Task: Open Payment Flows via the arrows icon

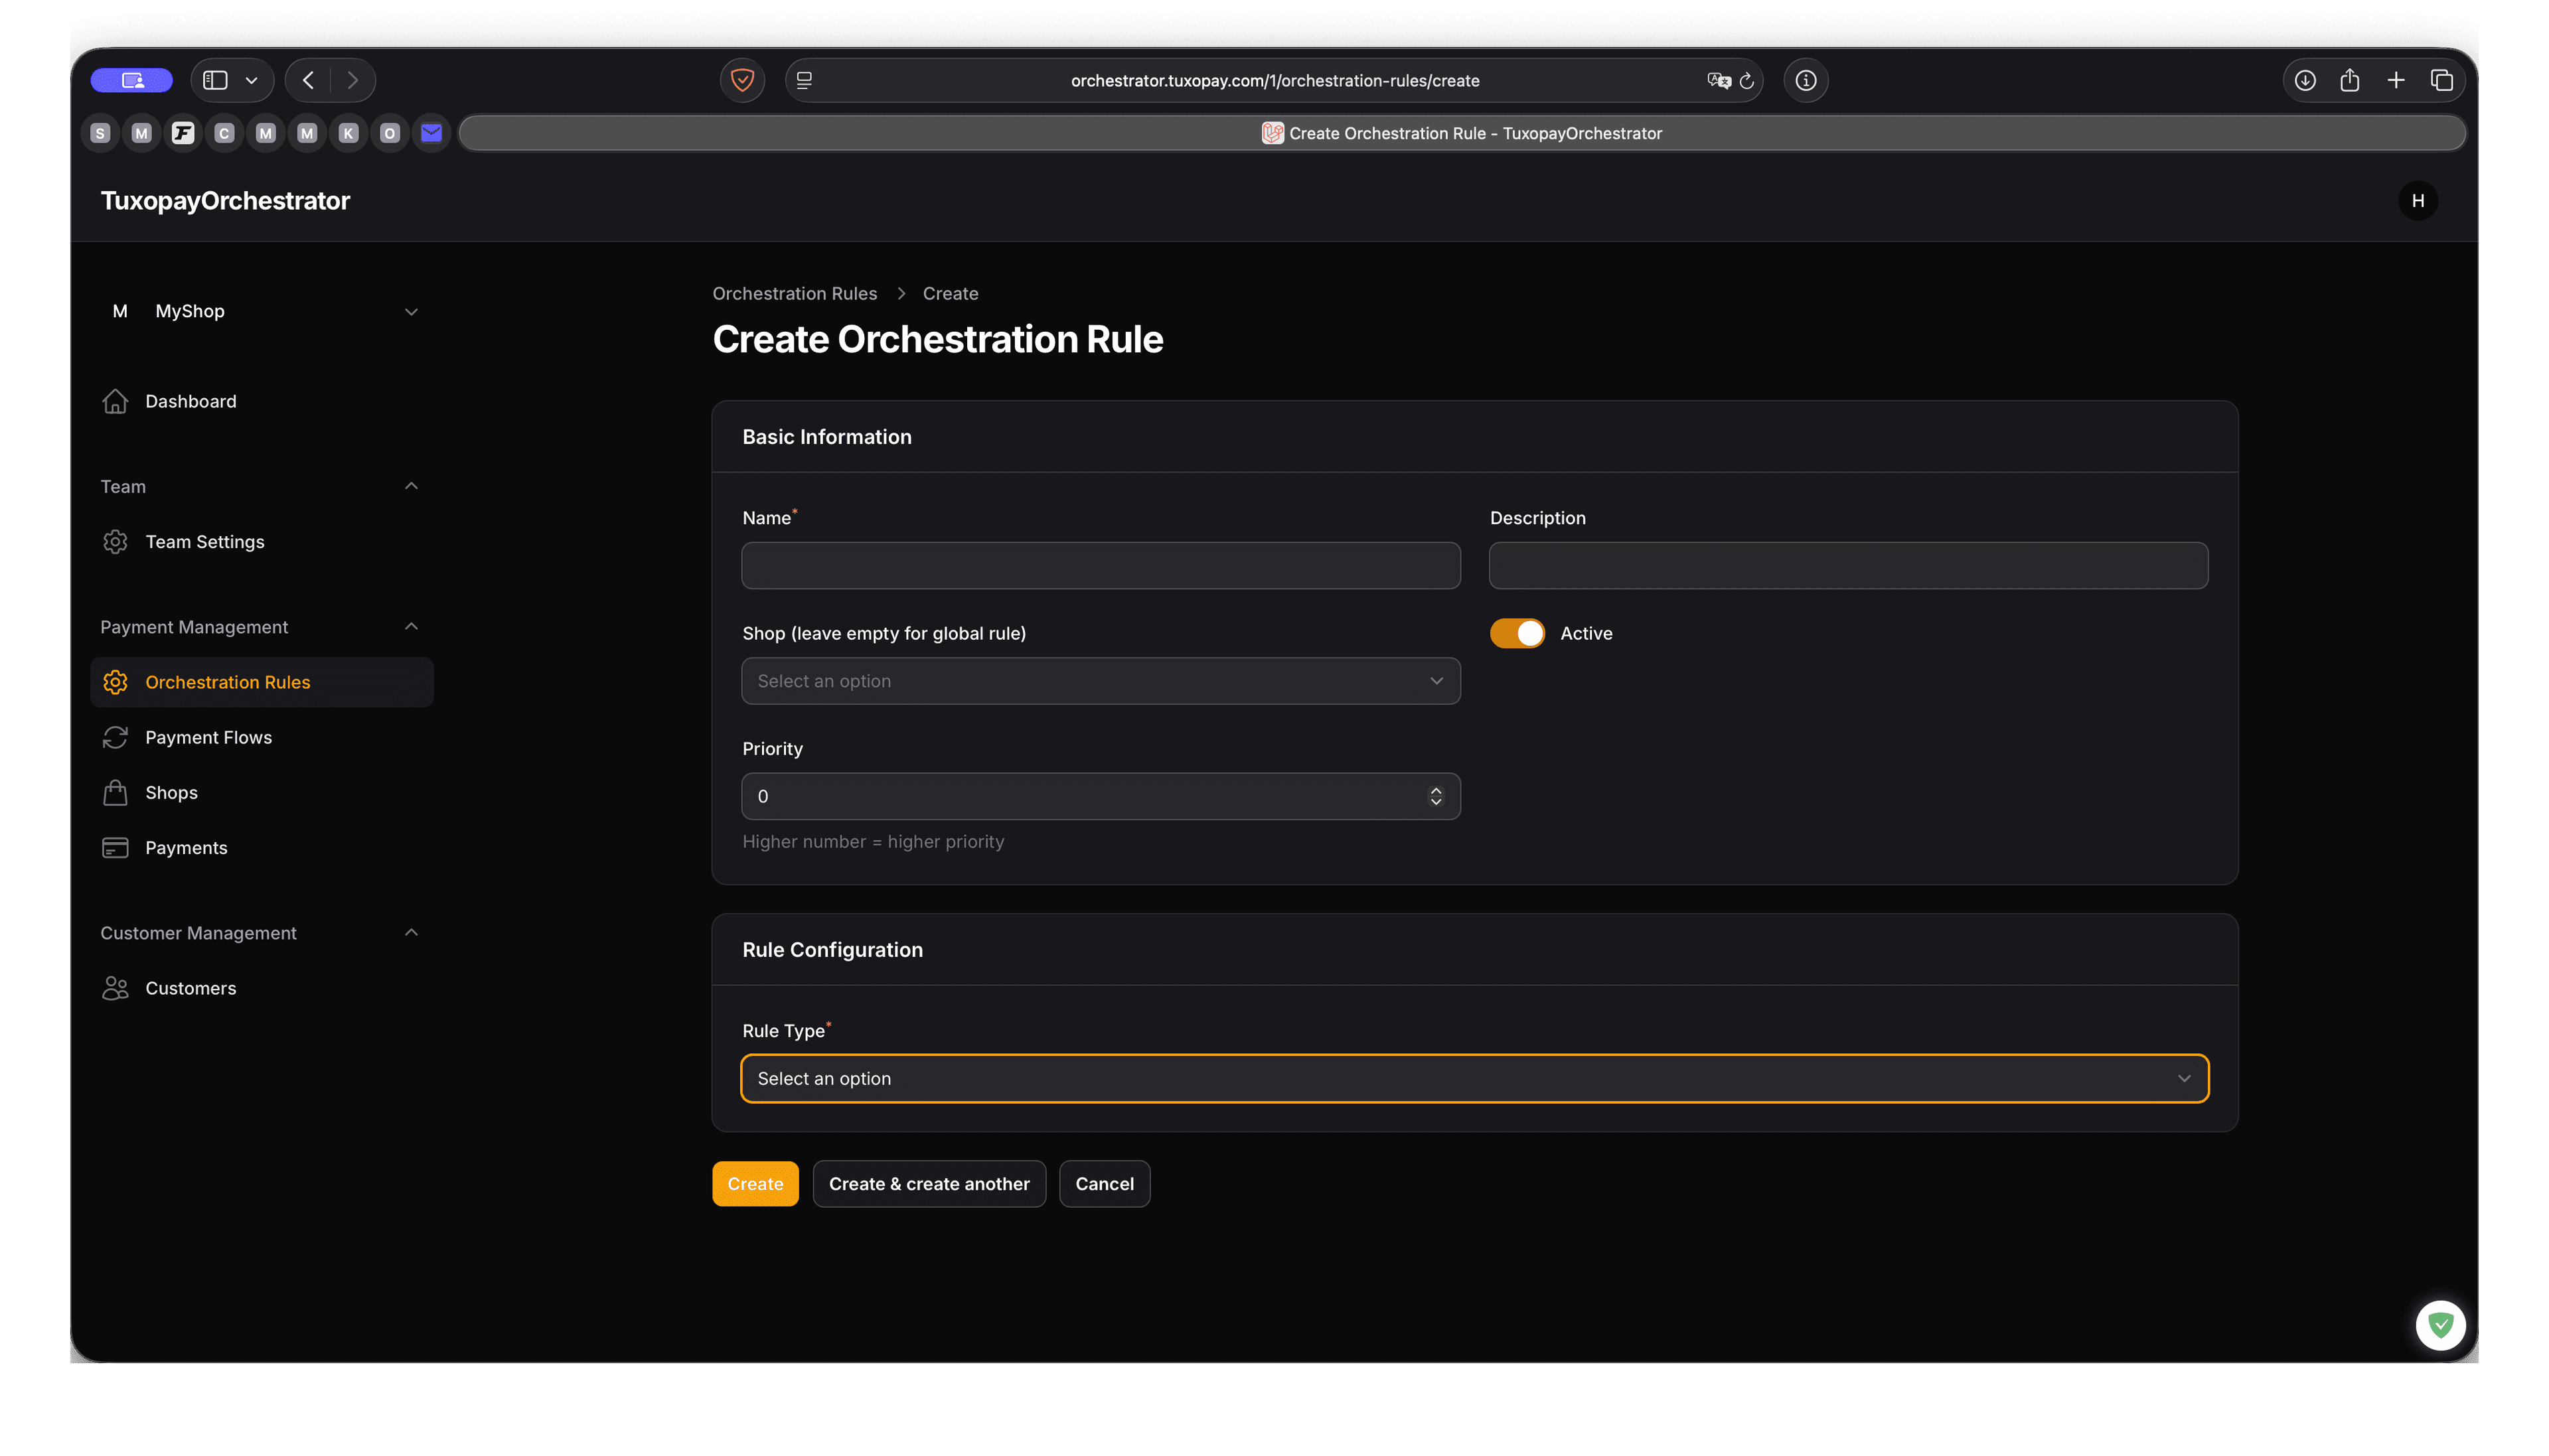Action: pyautogui.click(x=115, y=737)
